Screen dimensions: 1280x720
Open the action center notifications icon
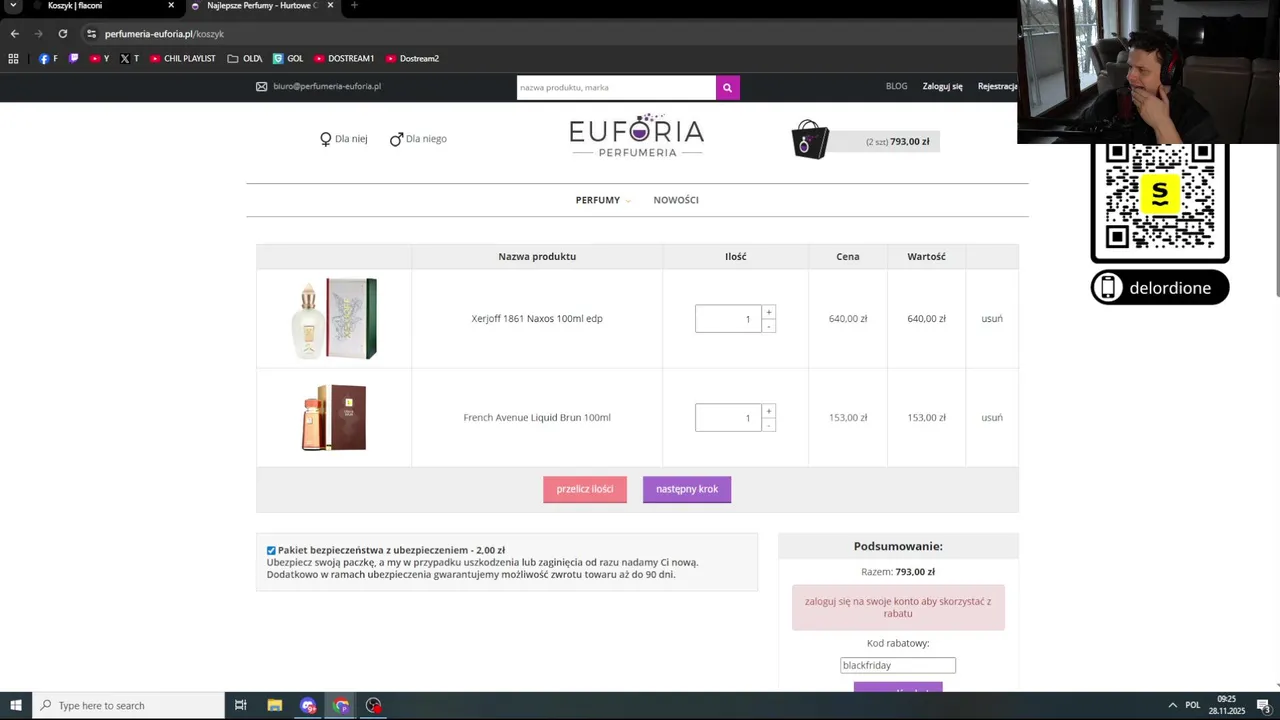pos(1263,706)
